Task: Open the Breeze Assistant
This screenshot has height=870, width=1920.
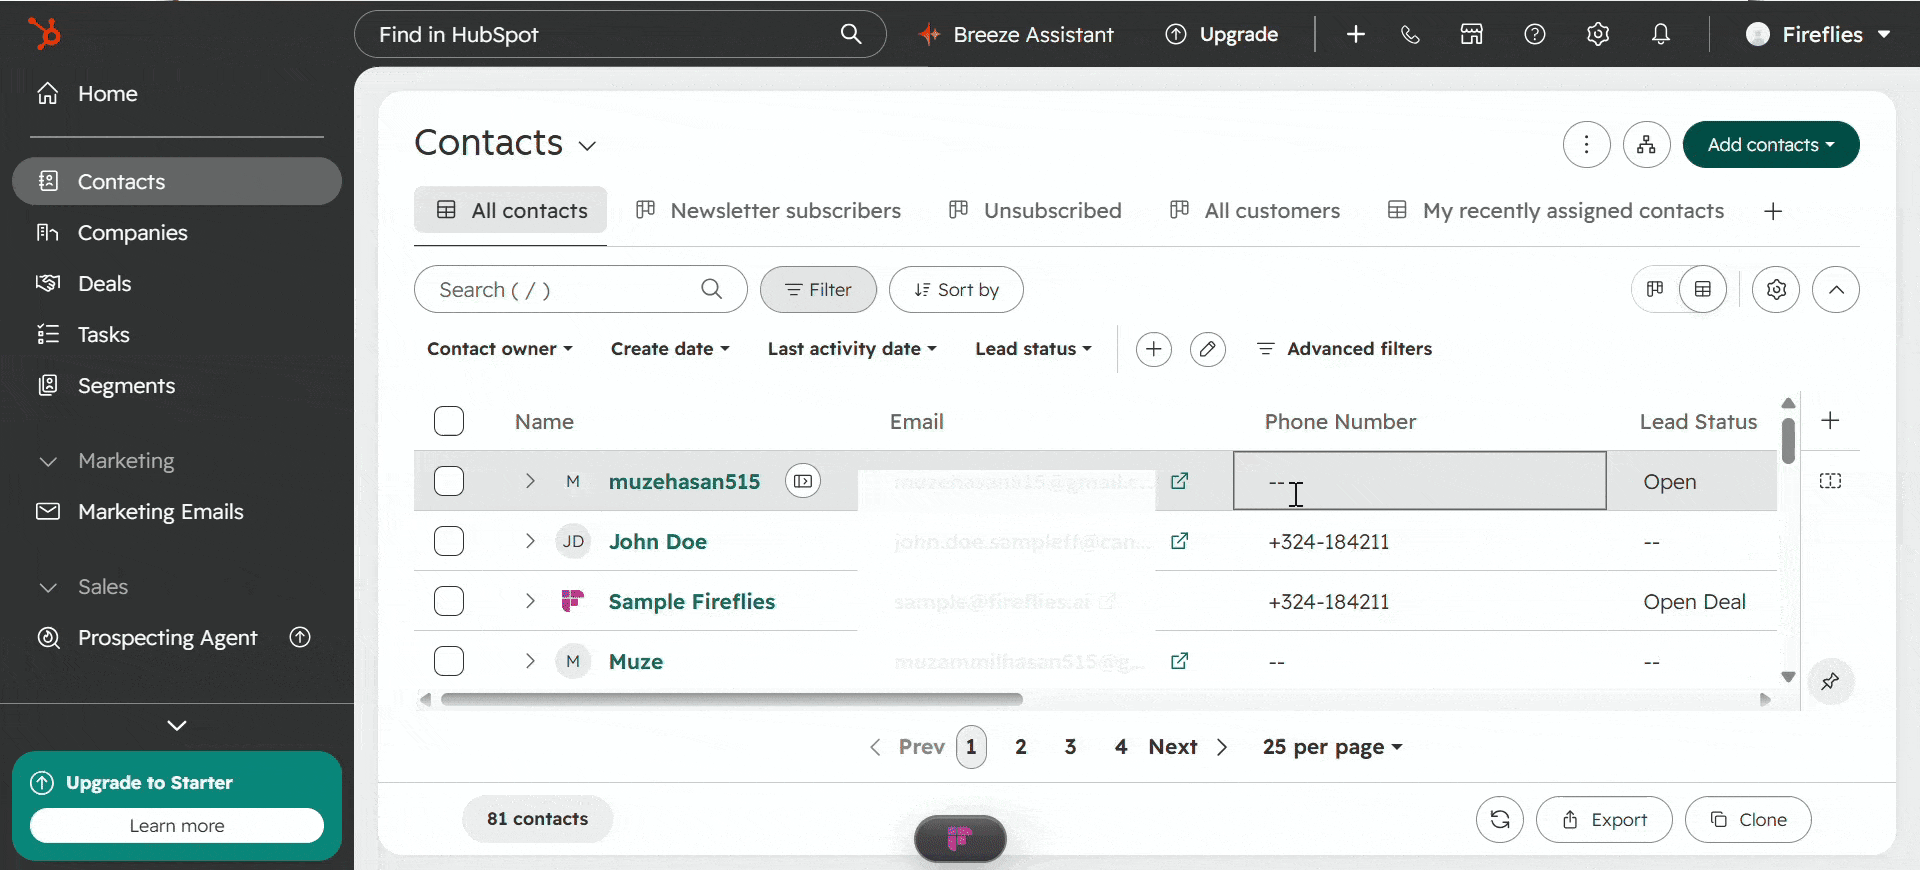Action: pos(1016,35)
